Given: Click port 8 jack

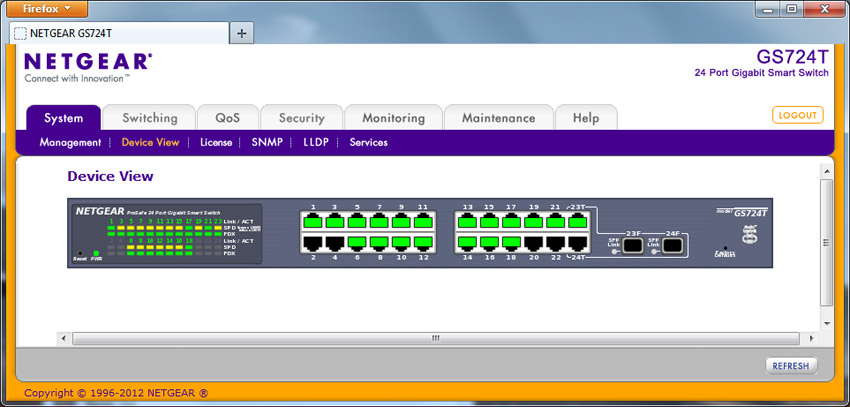Looking at the screenshot, I should pos(379,243).
